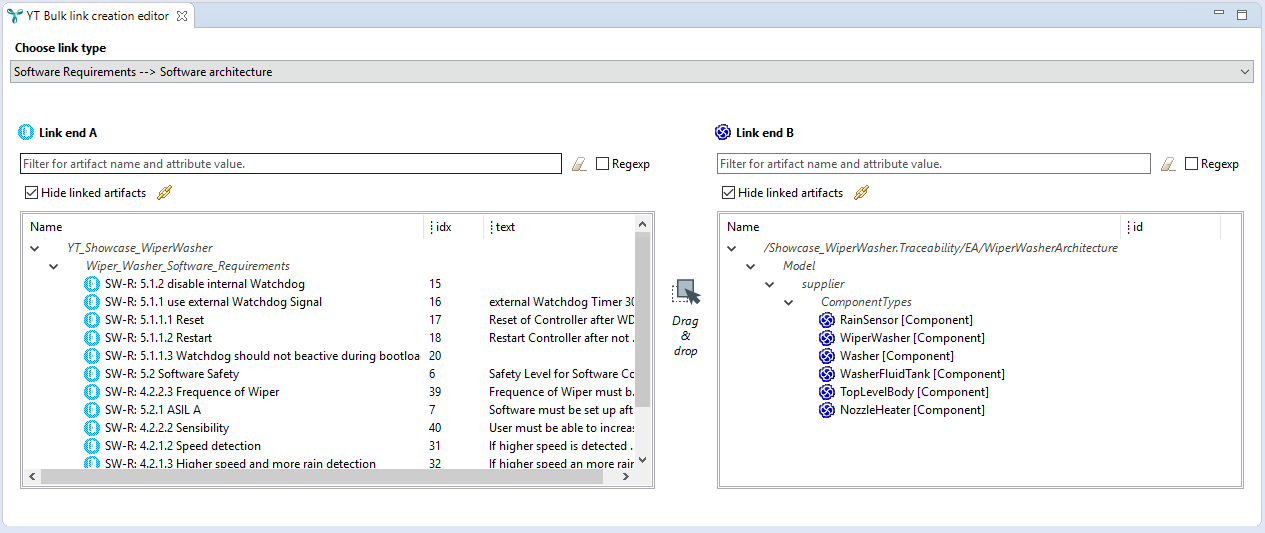The image size is (1265, 533).
Task: Maximize the editor view
Action: point(1241,14)
